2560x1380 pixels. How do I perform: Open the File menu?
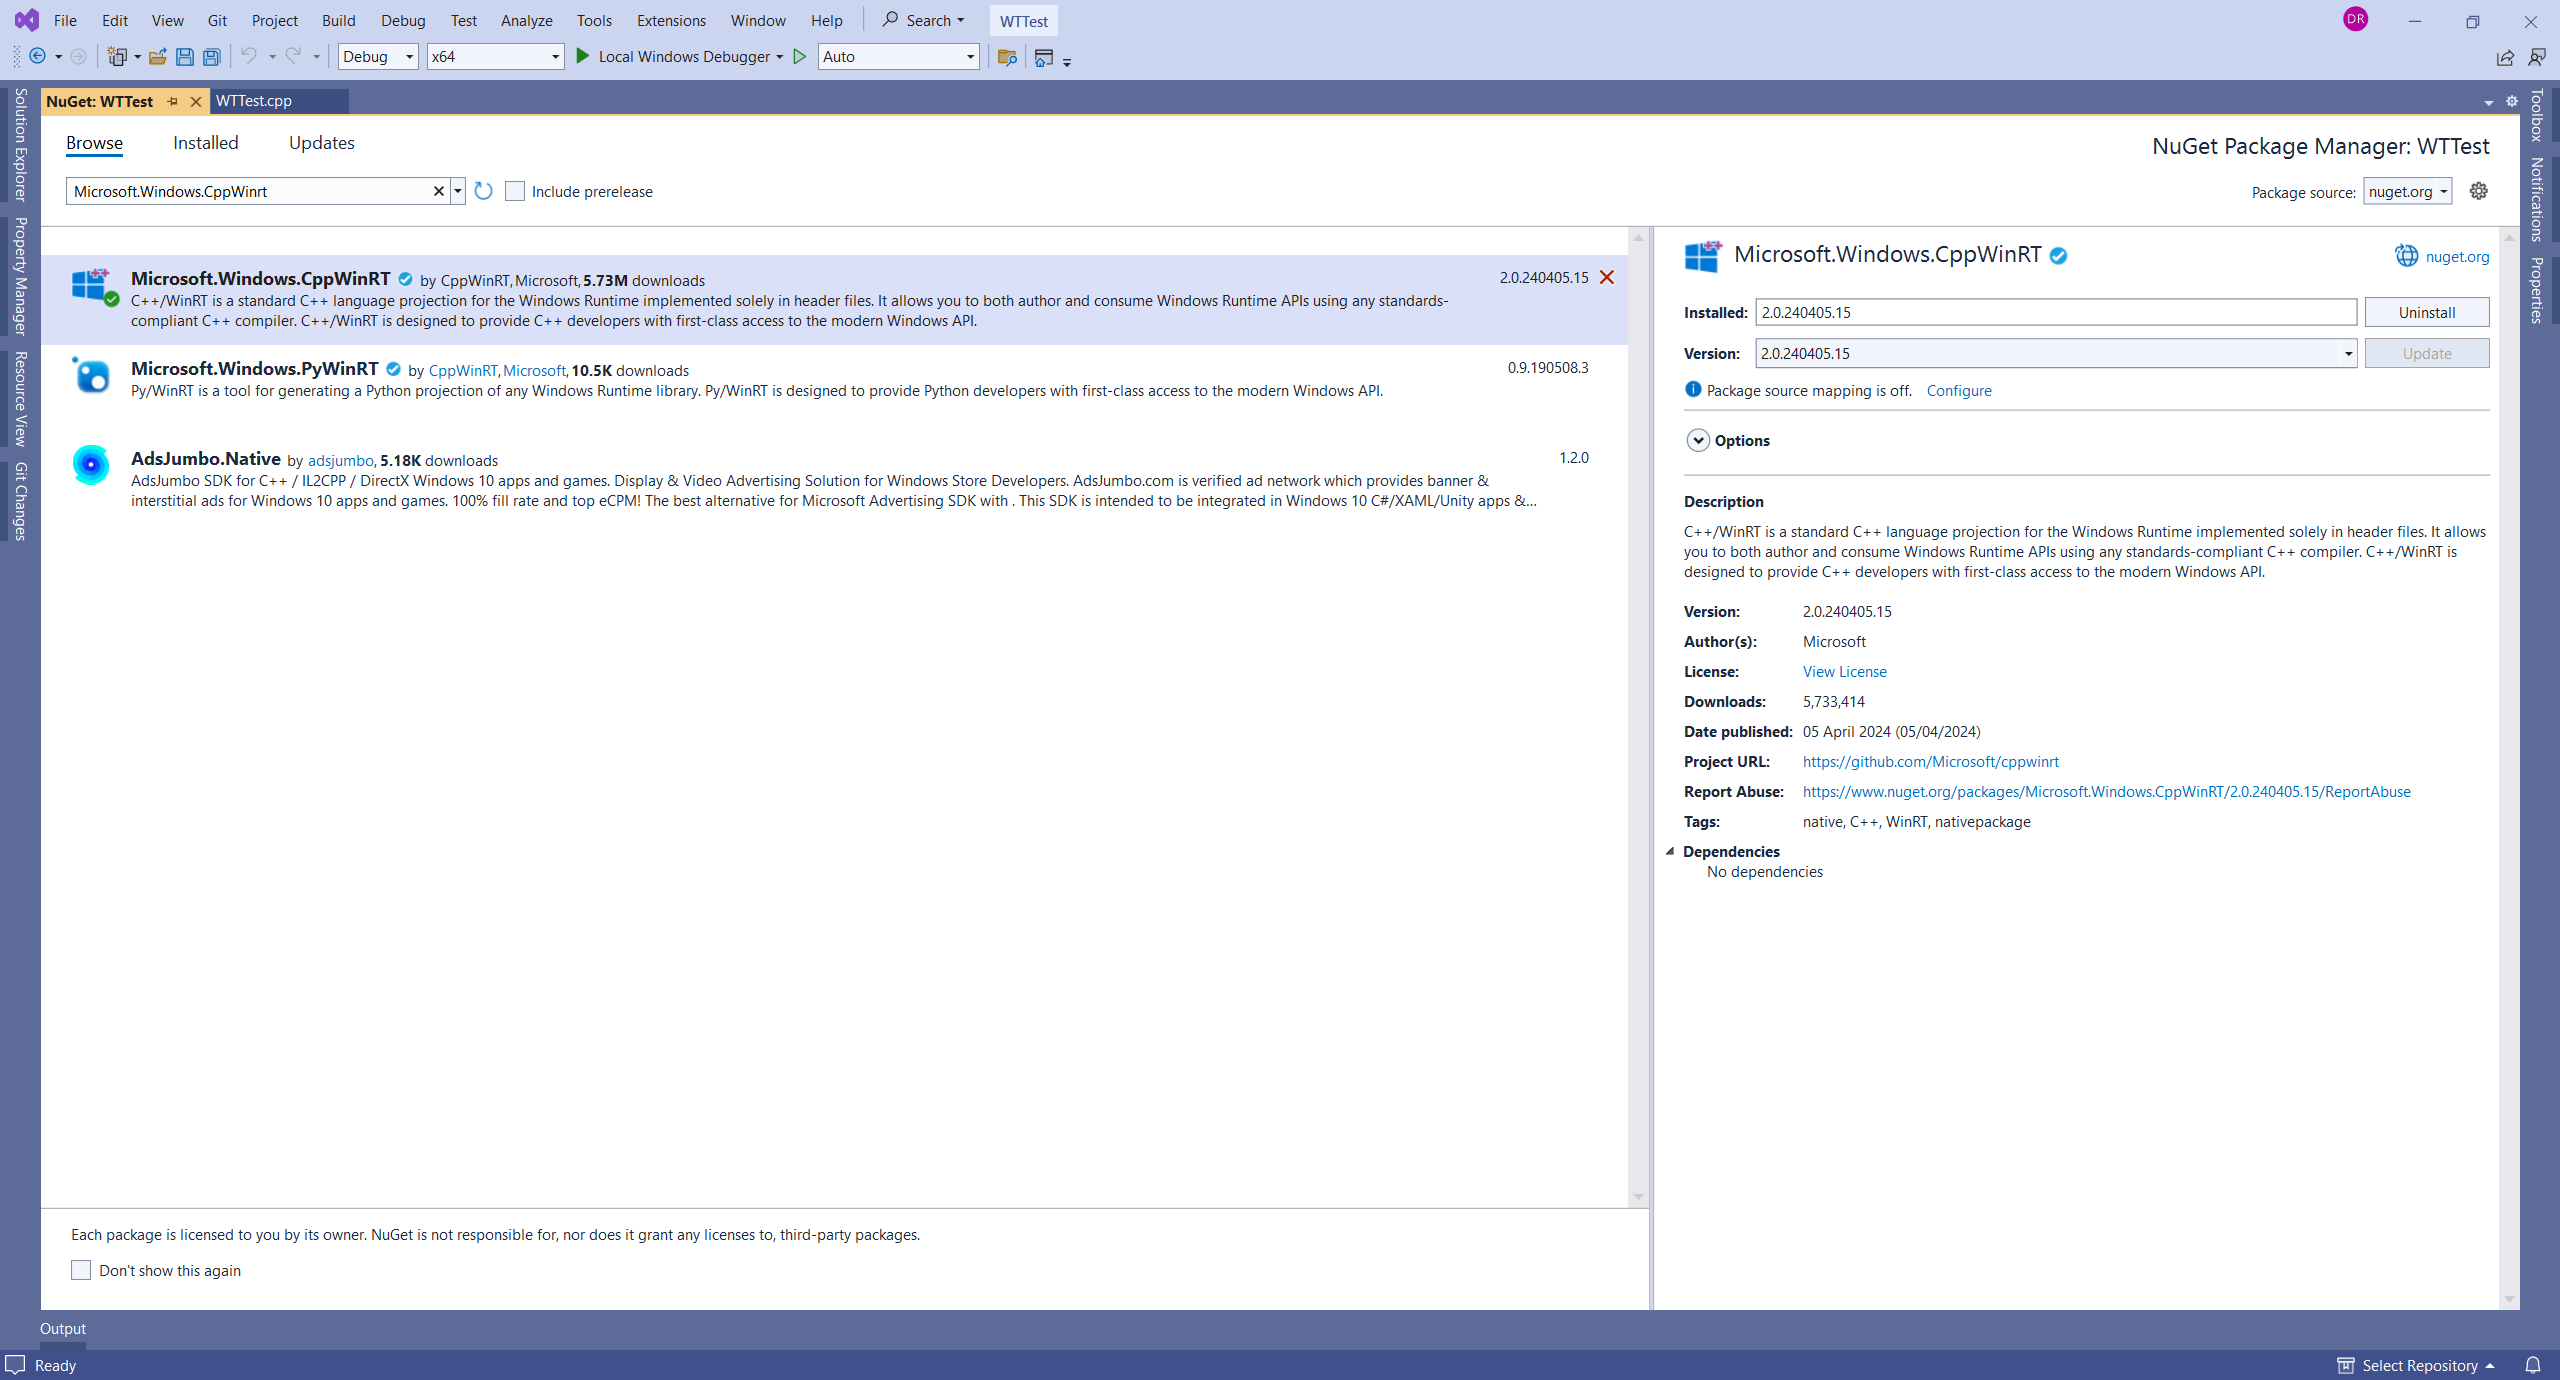tap(65, 20)
